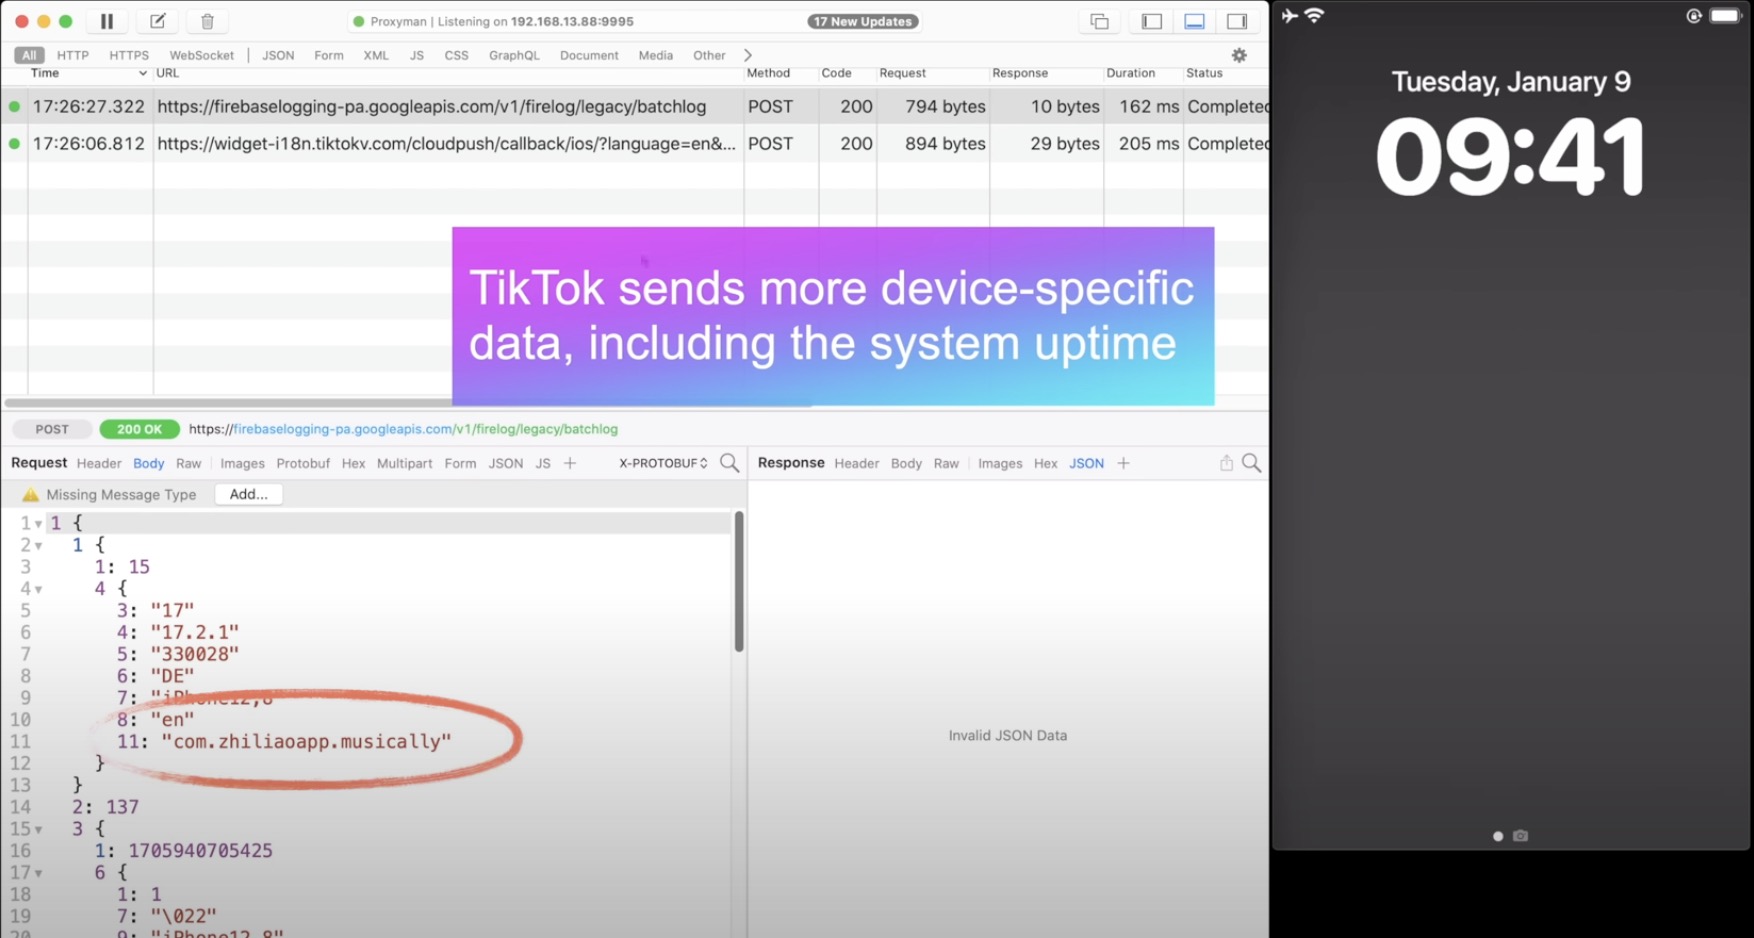Add response tab with plus icon

1123,463
